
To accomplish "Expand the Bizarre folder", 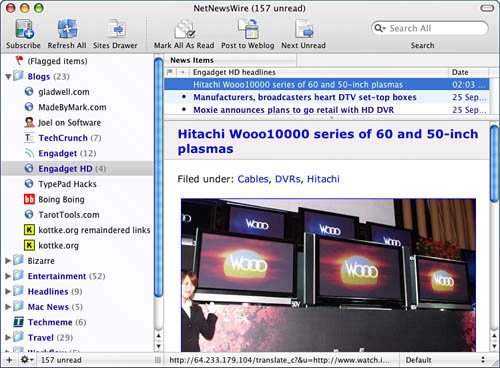I will (x=8, y=261).
